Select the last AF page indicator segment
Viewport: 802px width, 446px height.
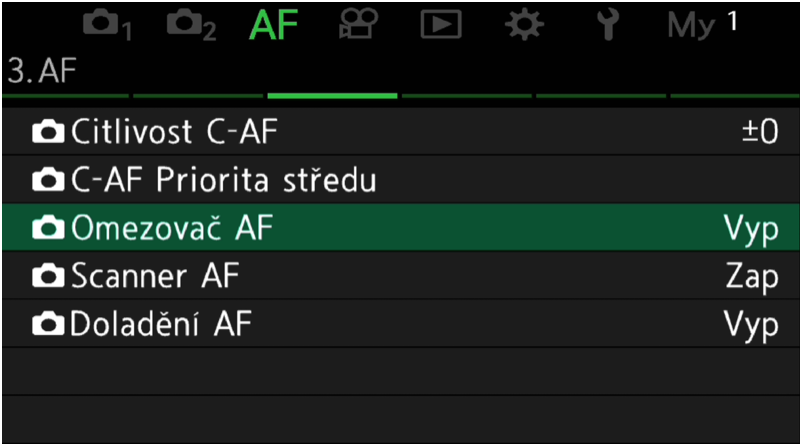click(x=735, y=96)
